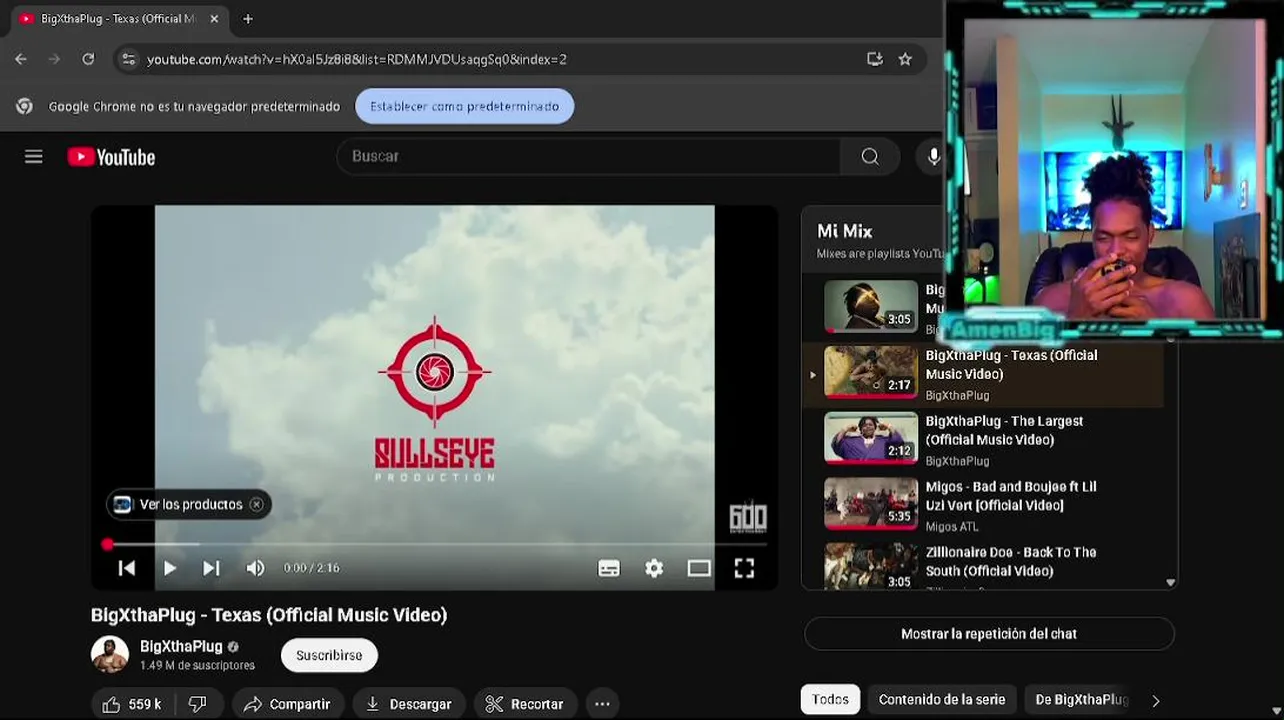Open the first Mi Mix video thumbnail (3:05)
Image resolution: width=1284 pixels, height=720 pixels.
pos(870,306)
